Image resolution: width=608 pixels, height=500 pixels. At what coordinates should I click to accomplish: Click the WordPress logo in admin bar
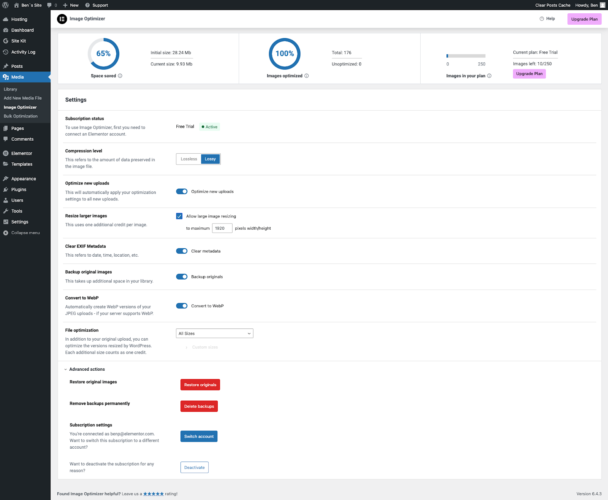(6, 4)
